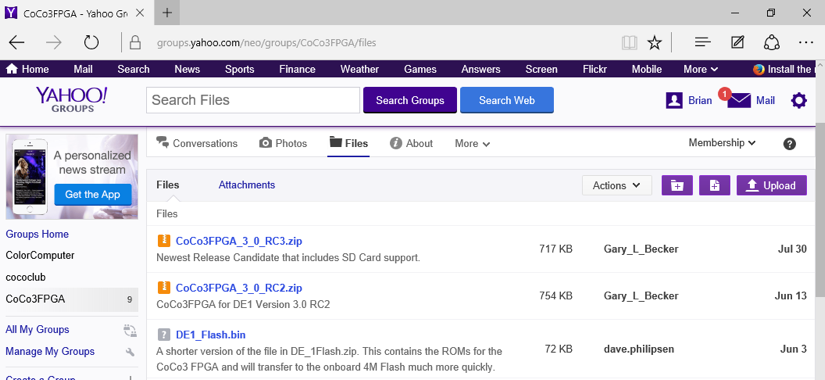Switch to the Conversations tab
Image resolution: width=825 pixels, height=380 pixels.
[x=197, y=143]
